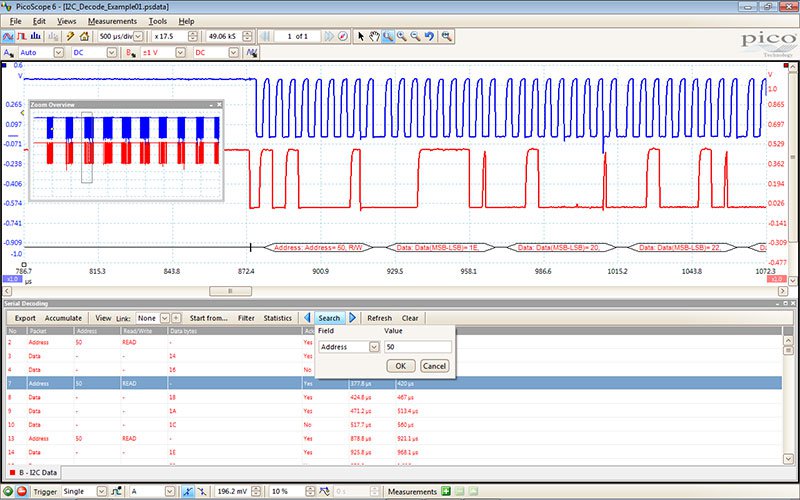The height and width of the screenshot is (500, 800).
Task: Toggle the Statistics view
Action: pyautogui.click(x=278, y=318)
